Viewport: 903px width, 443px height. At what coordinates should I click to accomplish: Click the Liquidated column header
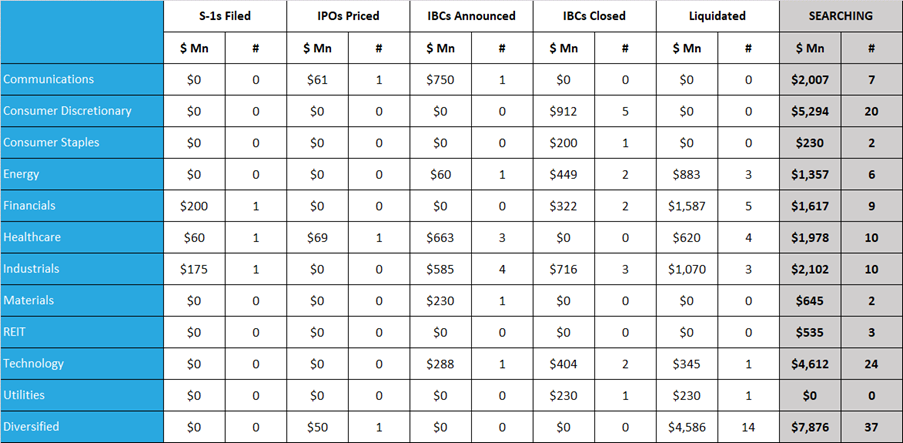(717, 16)
